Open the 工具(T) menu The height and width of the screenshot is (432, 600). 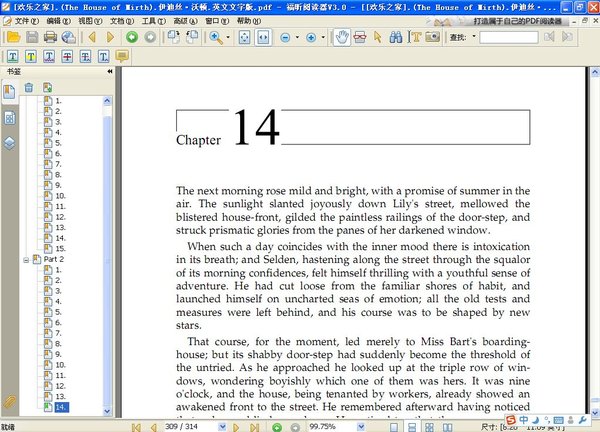coord(154,21)
